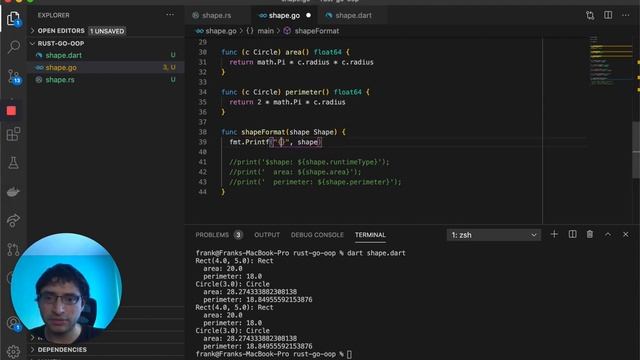Open the Extensions view

[13, 134]
